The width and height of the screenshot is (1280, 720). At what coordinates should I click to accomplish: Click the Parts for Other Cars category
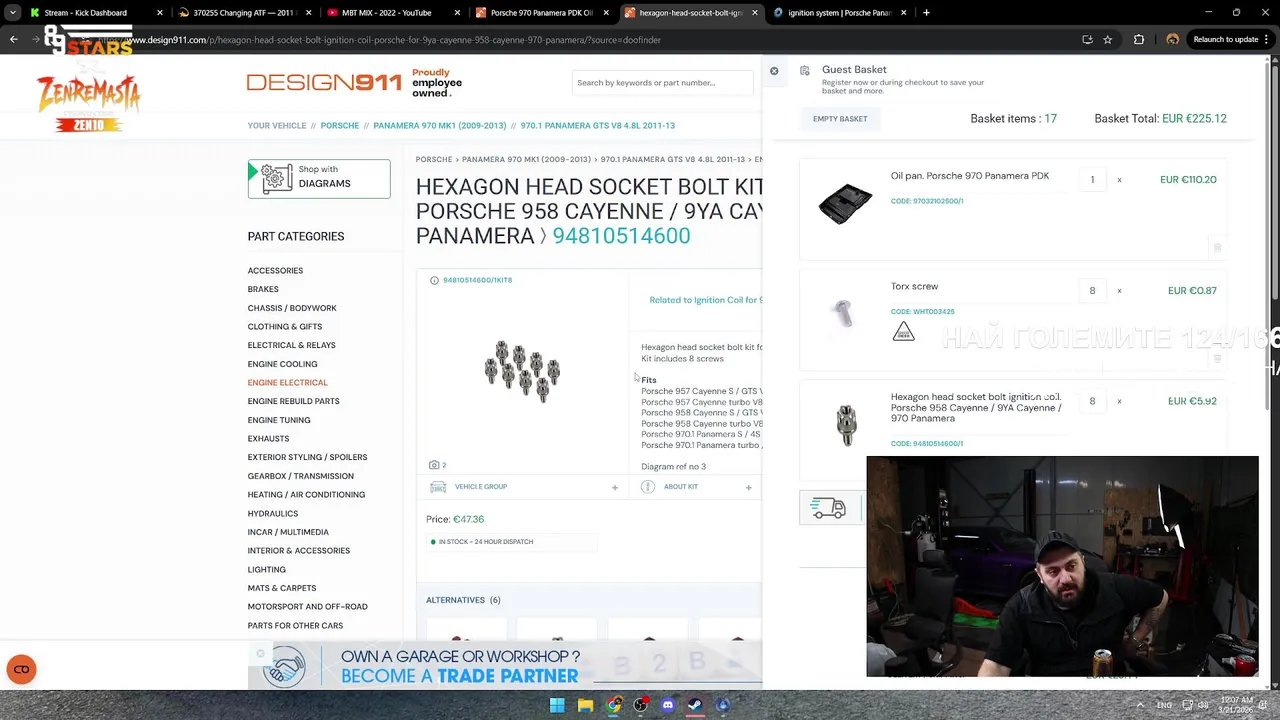(295, 626)
